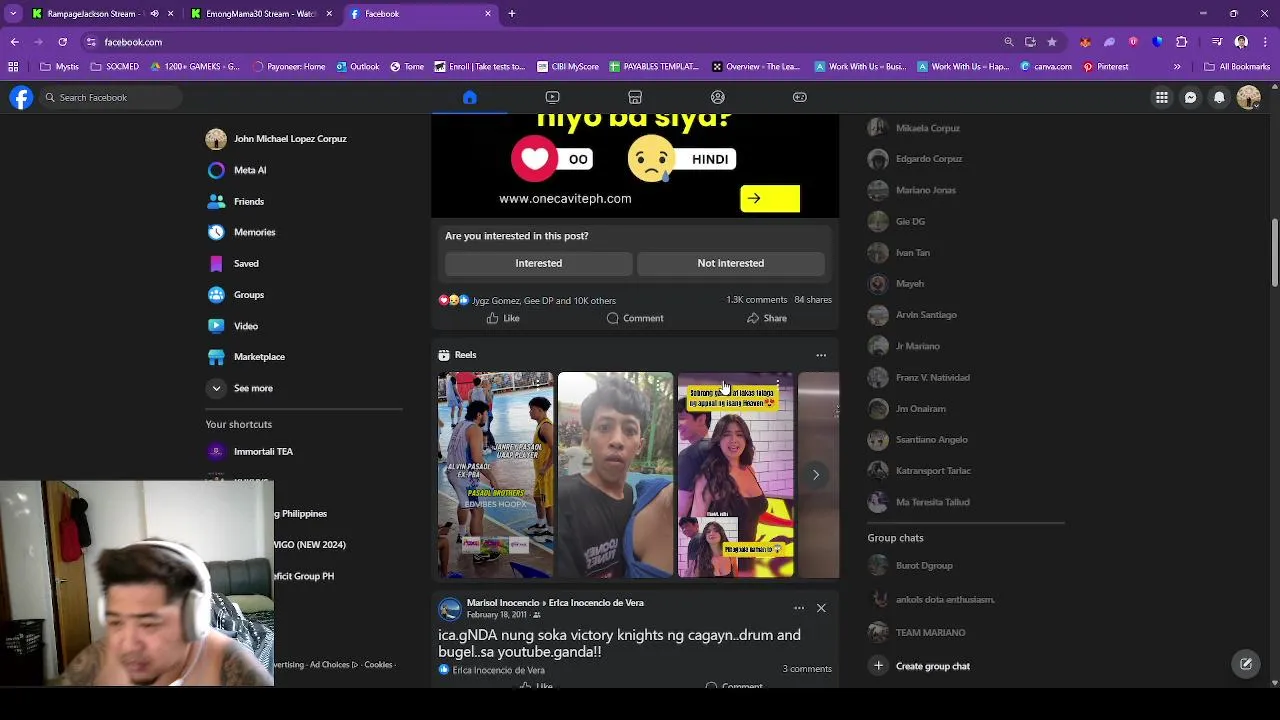
Task: Bookmark this page star icon
Action: (x=1052, y=42)
